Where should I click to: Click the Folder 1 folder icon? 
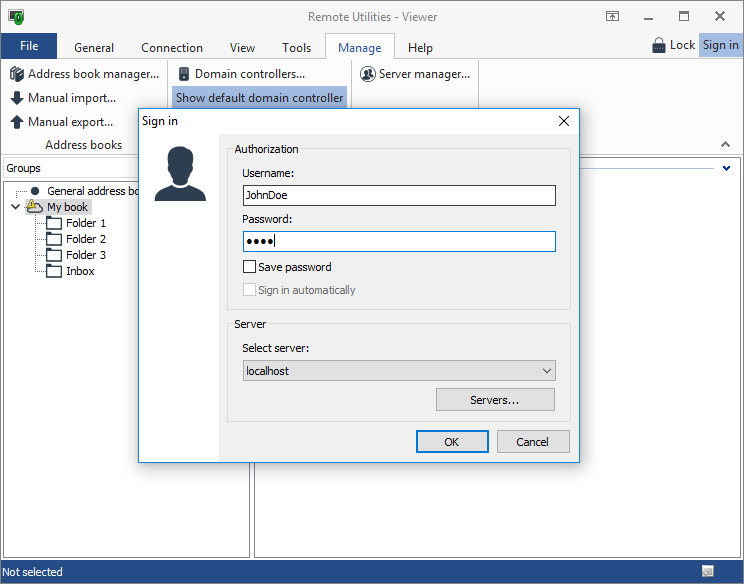(54, 223)
